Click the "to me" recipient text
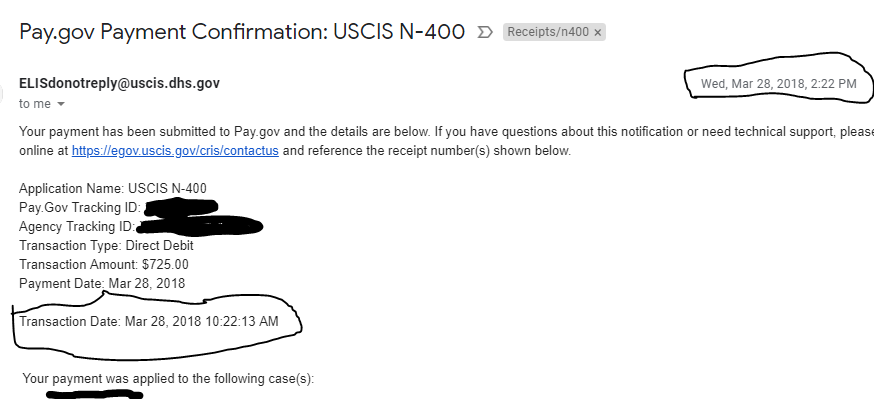The width and height of the screenshot is (874, 399). 35,104
